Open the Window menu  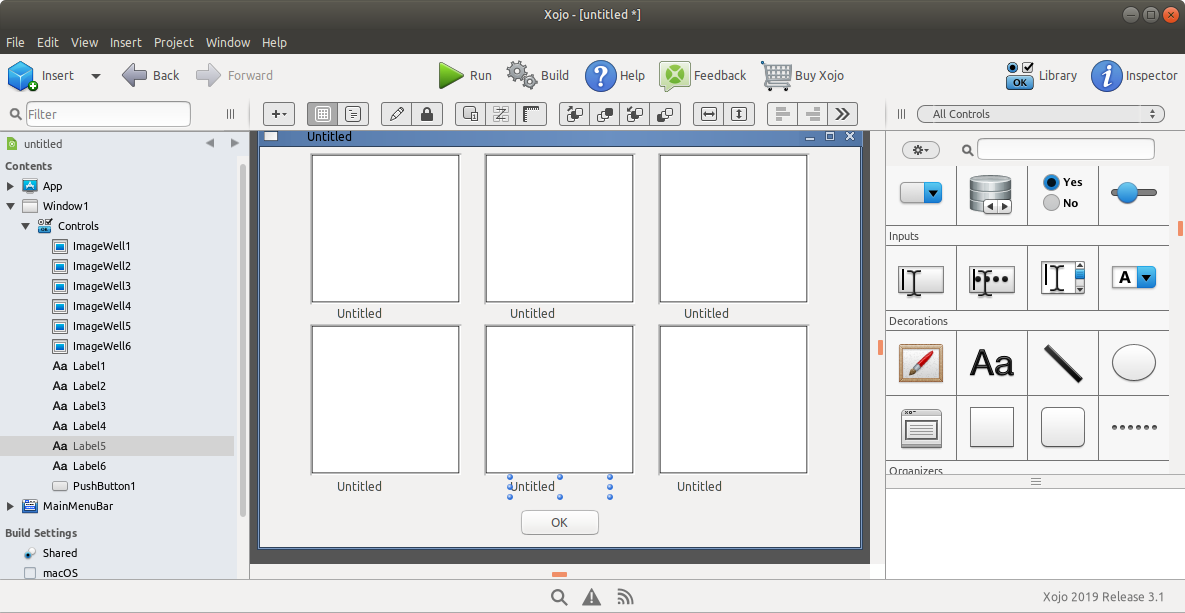click(x=227, y=42)
